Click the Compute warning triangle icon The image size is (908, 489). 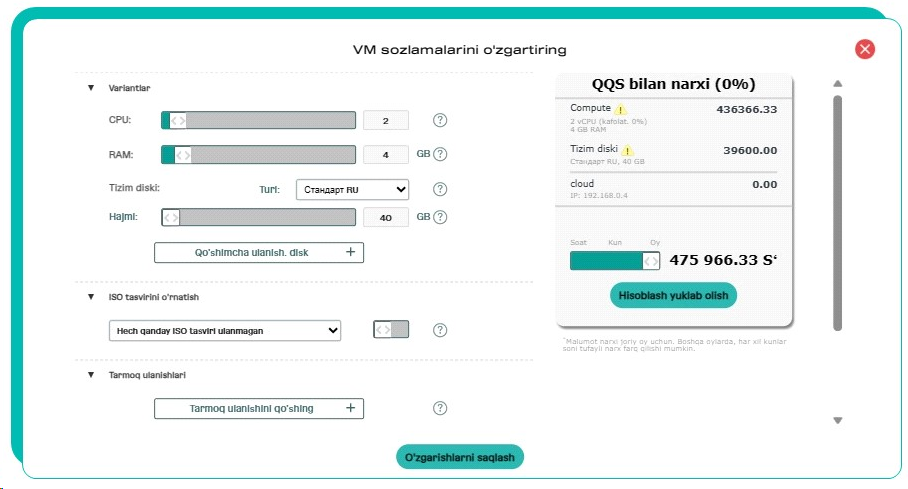621,109
